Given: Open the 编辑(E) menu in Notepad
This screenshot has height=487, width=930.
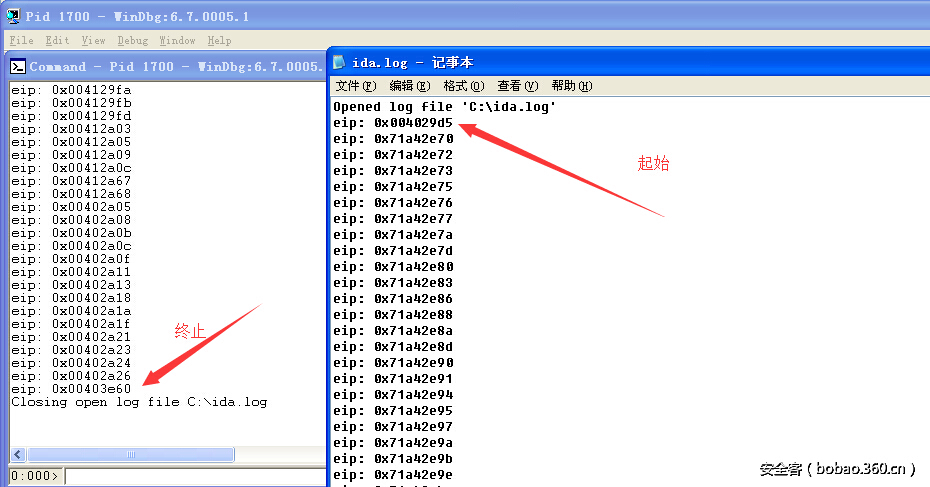Looking at the screenshot, I should [409, 86].
